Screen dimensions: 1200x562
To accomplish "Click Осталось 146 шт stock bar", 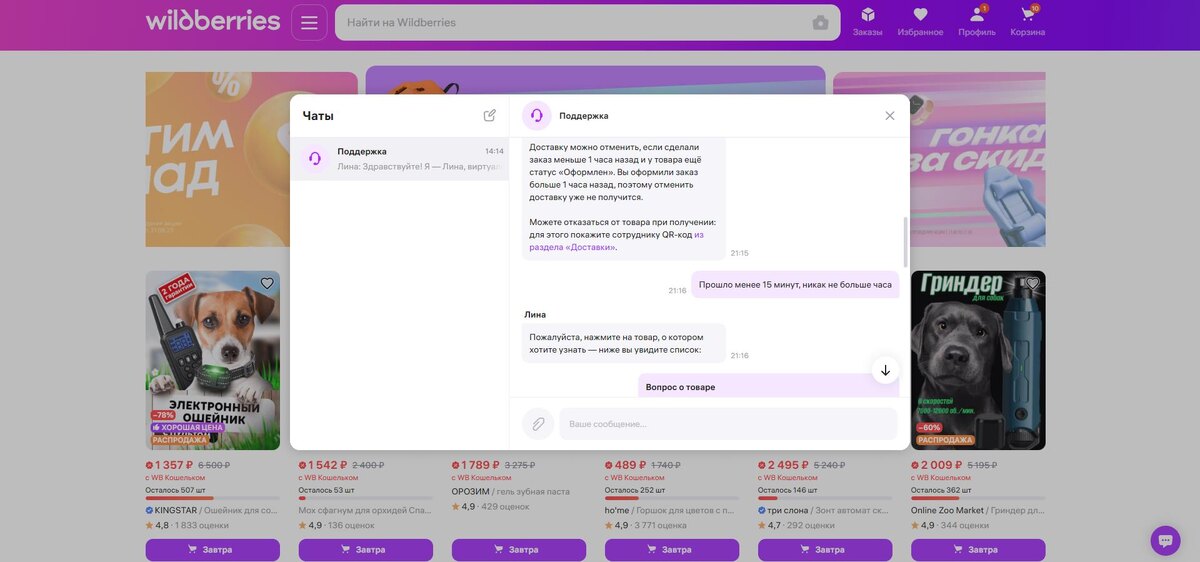I will [x=825, y=497].
